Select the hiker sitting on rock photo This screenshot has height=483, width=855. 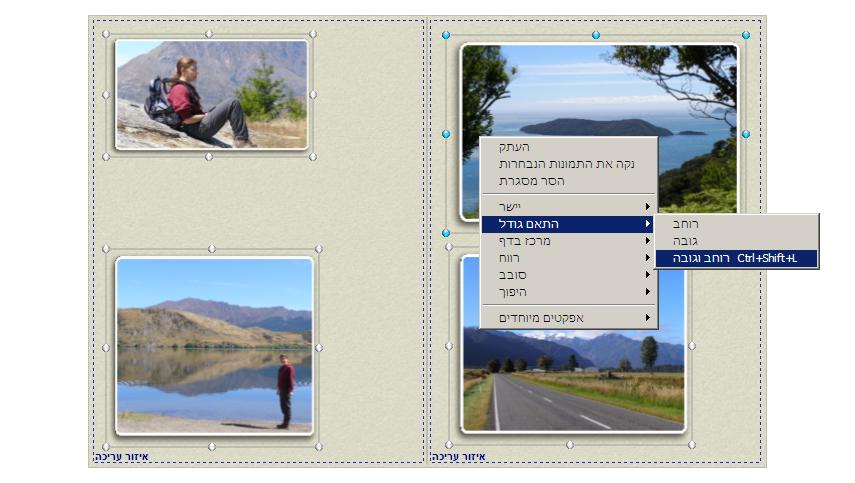[x=211, y=95]
